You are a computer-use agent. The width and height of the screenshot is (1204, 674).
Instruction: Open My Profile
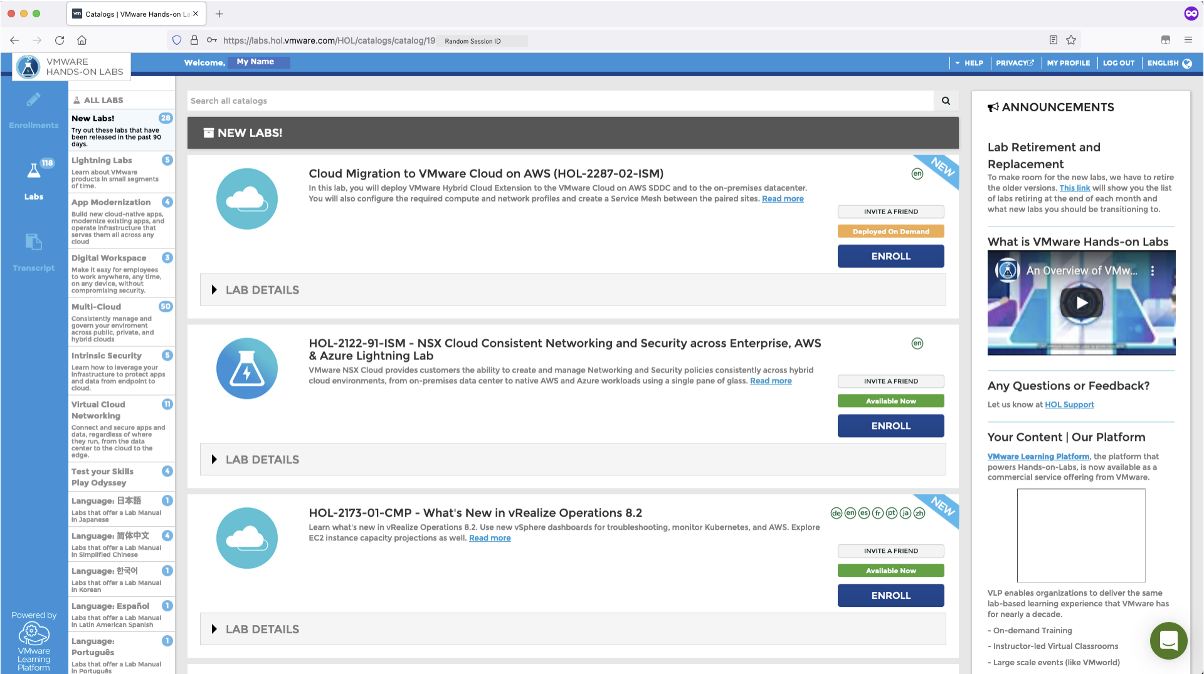pos(1068,62)
